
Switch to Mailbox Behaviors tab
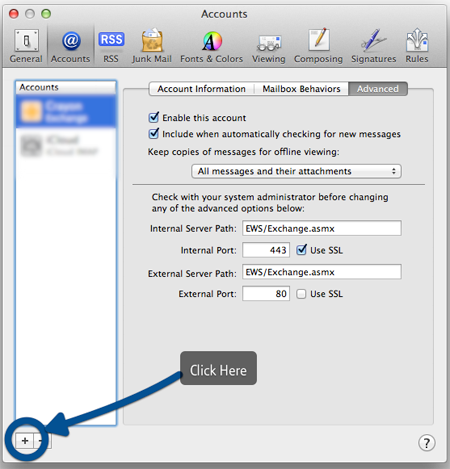coord(301,89)
